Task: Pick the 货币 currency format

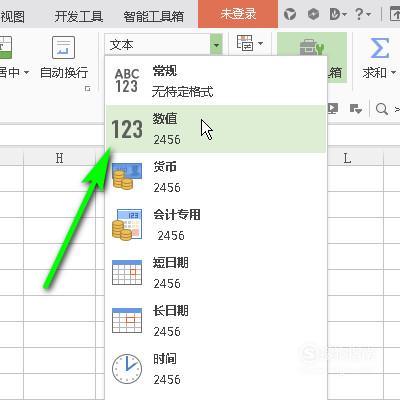Action: [x=216, y=177]
